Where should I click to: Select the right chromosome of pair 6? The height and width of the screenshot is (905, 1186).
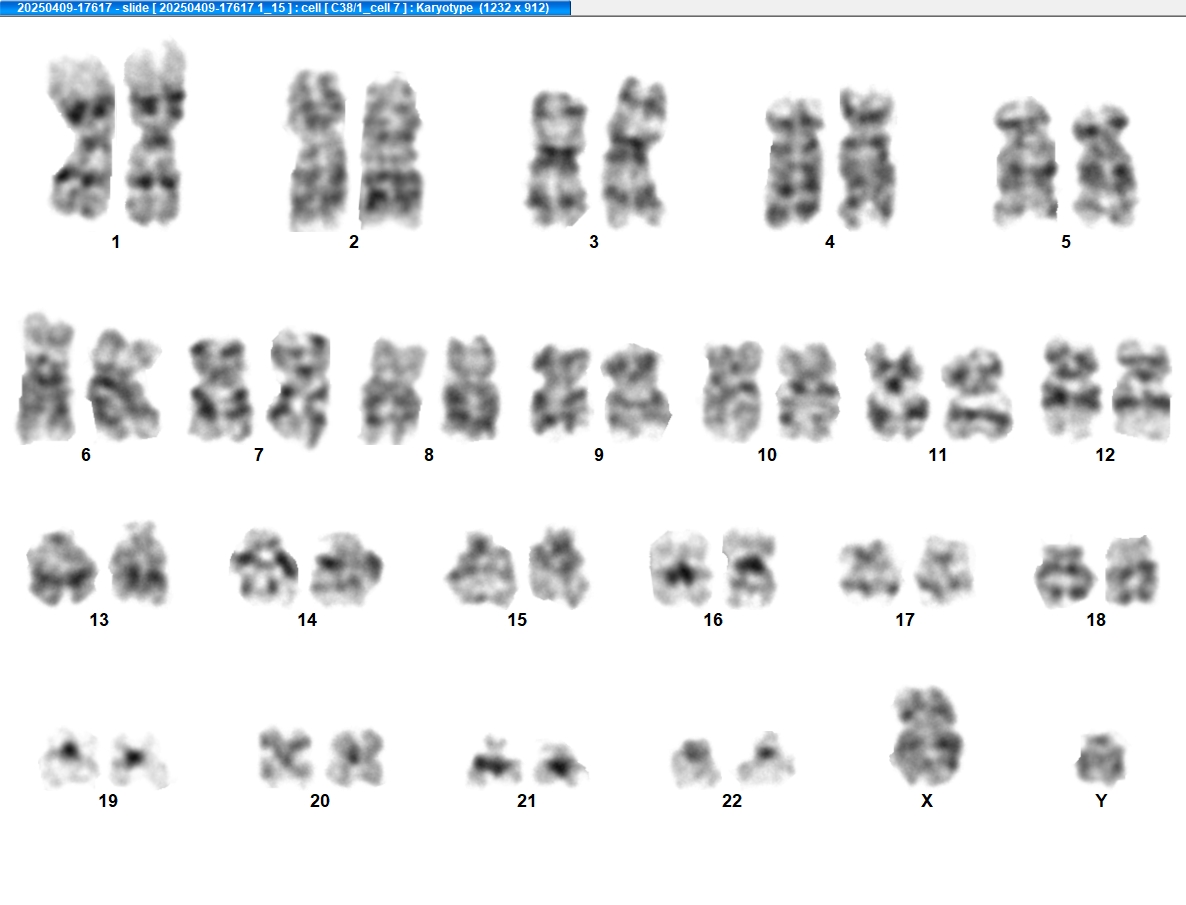pyautogui.click(x=124, y=384)
